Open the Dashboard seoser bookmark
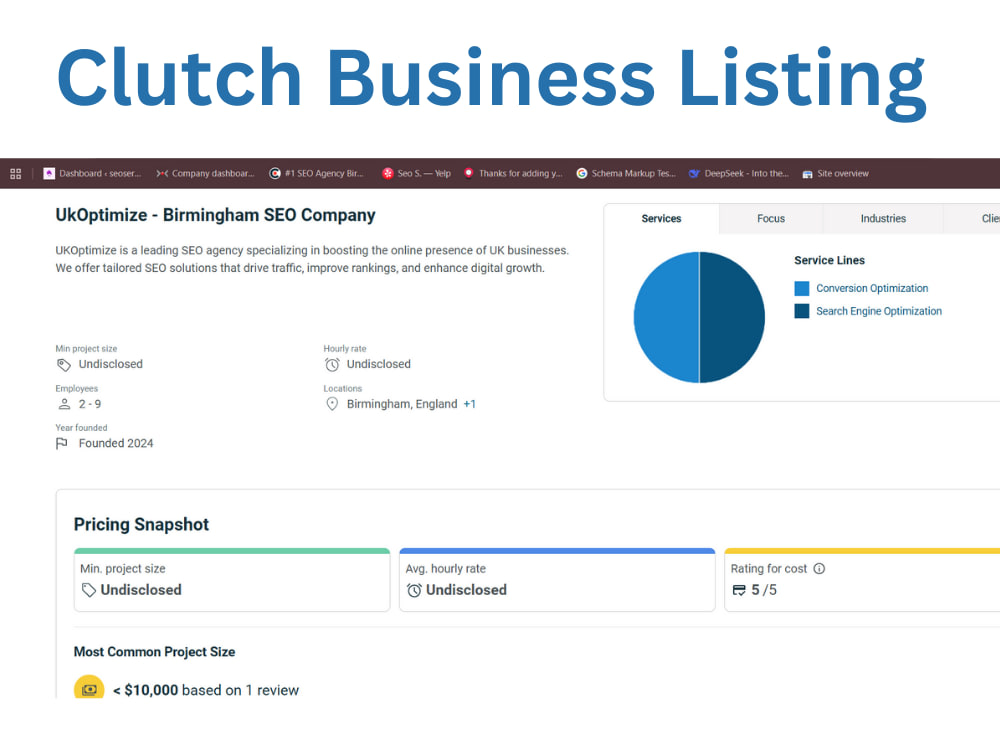Viewport: 1000px width, 750px height. click(x=92, y=173)
